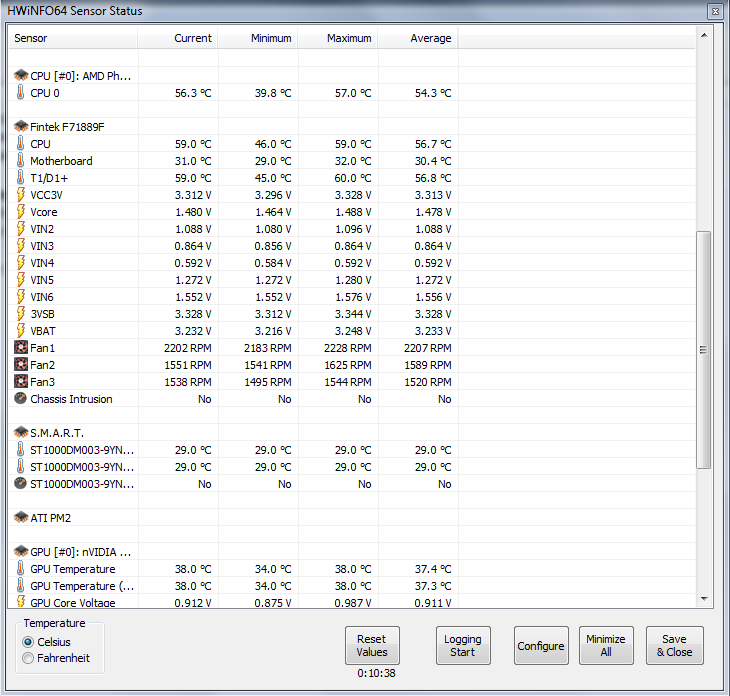Image resolution: width=730 pixels, height=696 pixels.
Task: Sort by the Current column header
Action: [178, 38]
